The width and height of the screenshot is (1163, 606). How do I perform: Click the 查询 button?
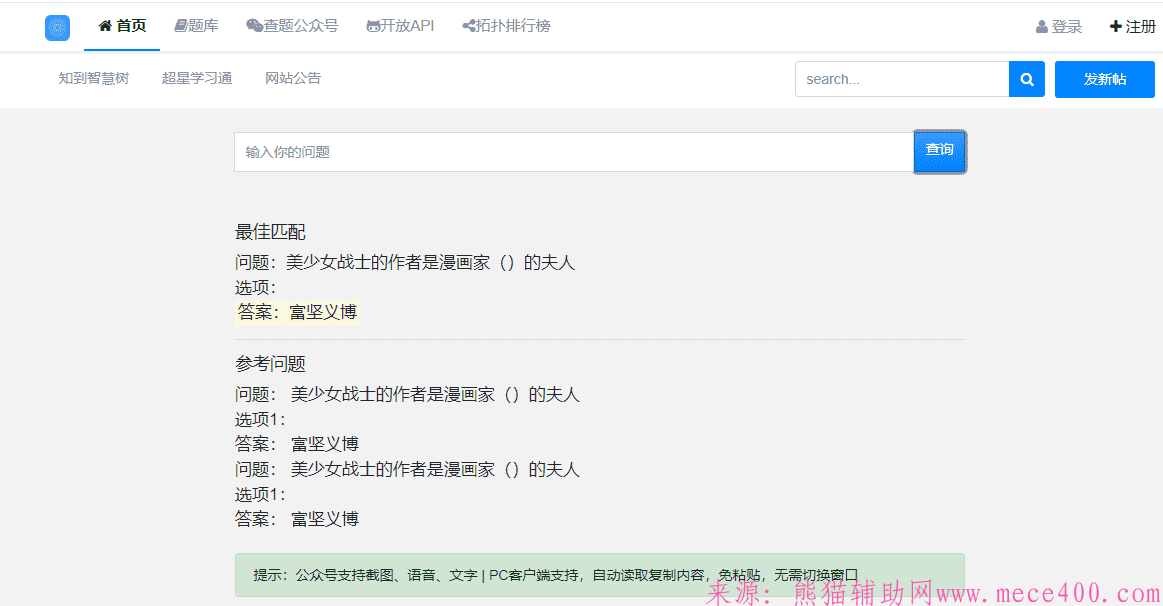coord(938,151)
